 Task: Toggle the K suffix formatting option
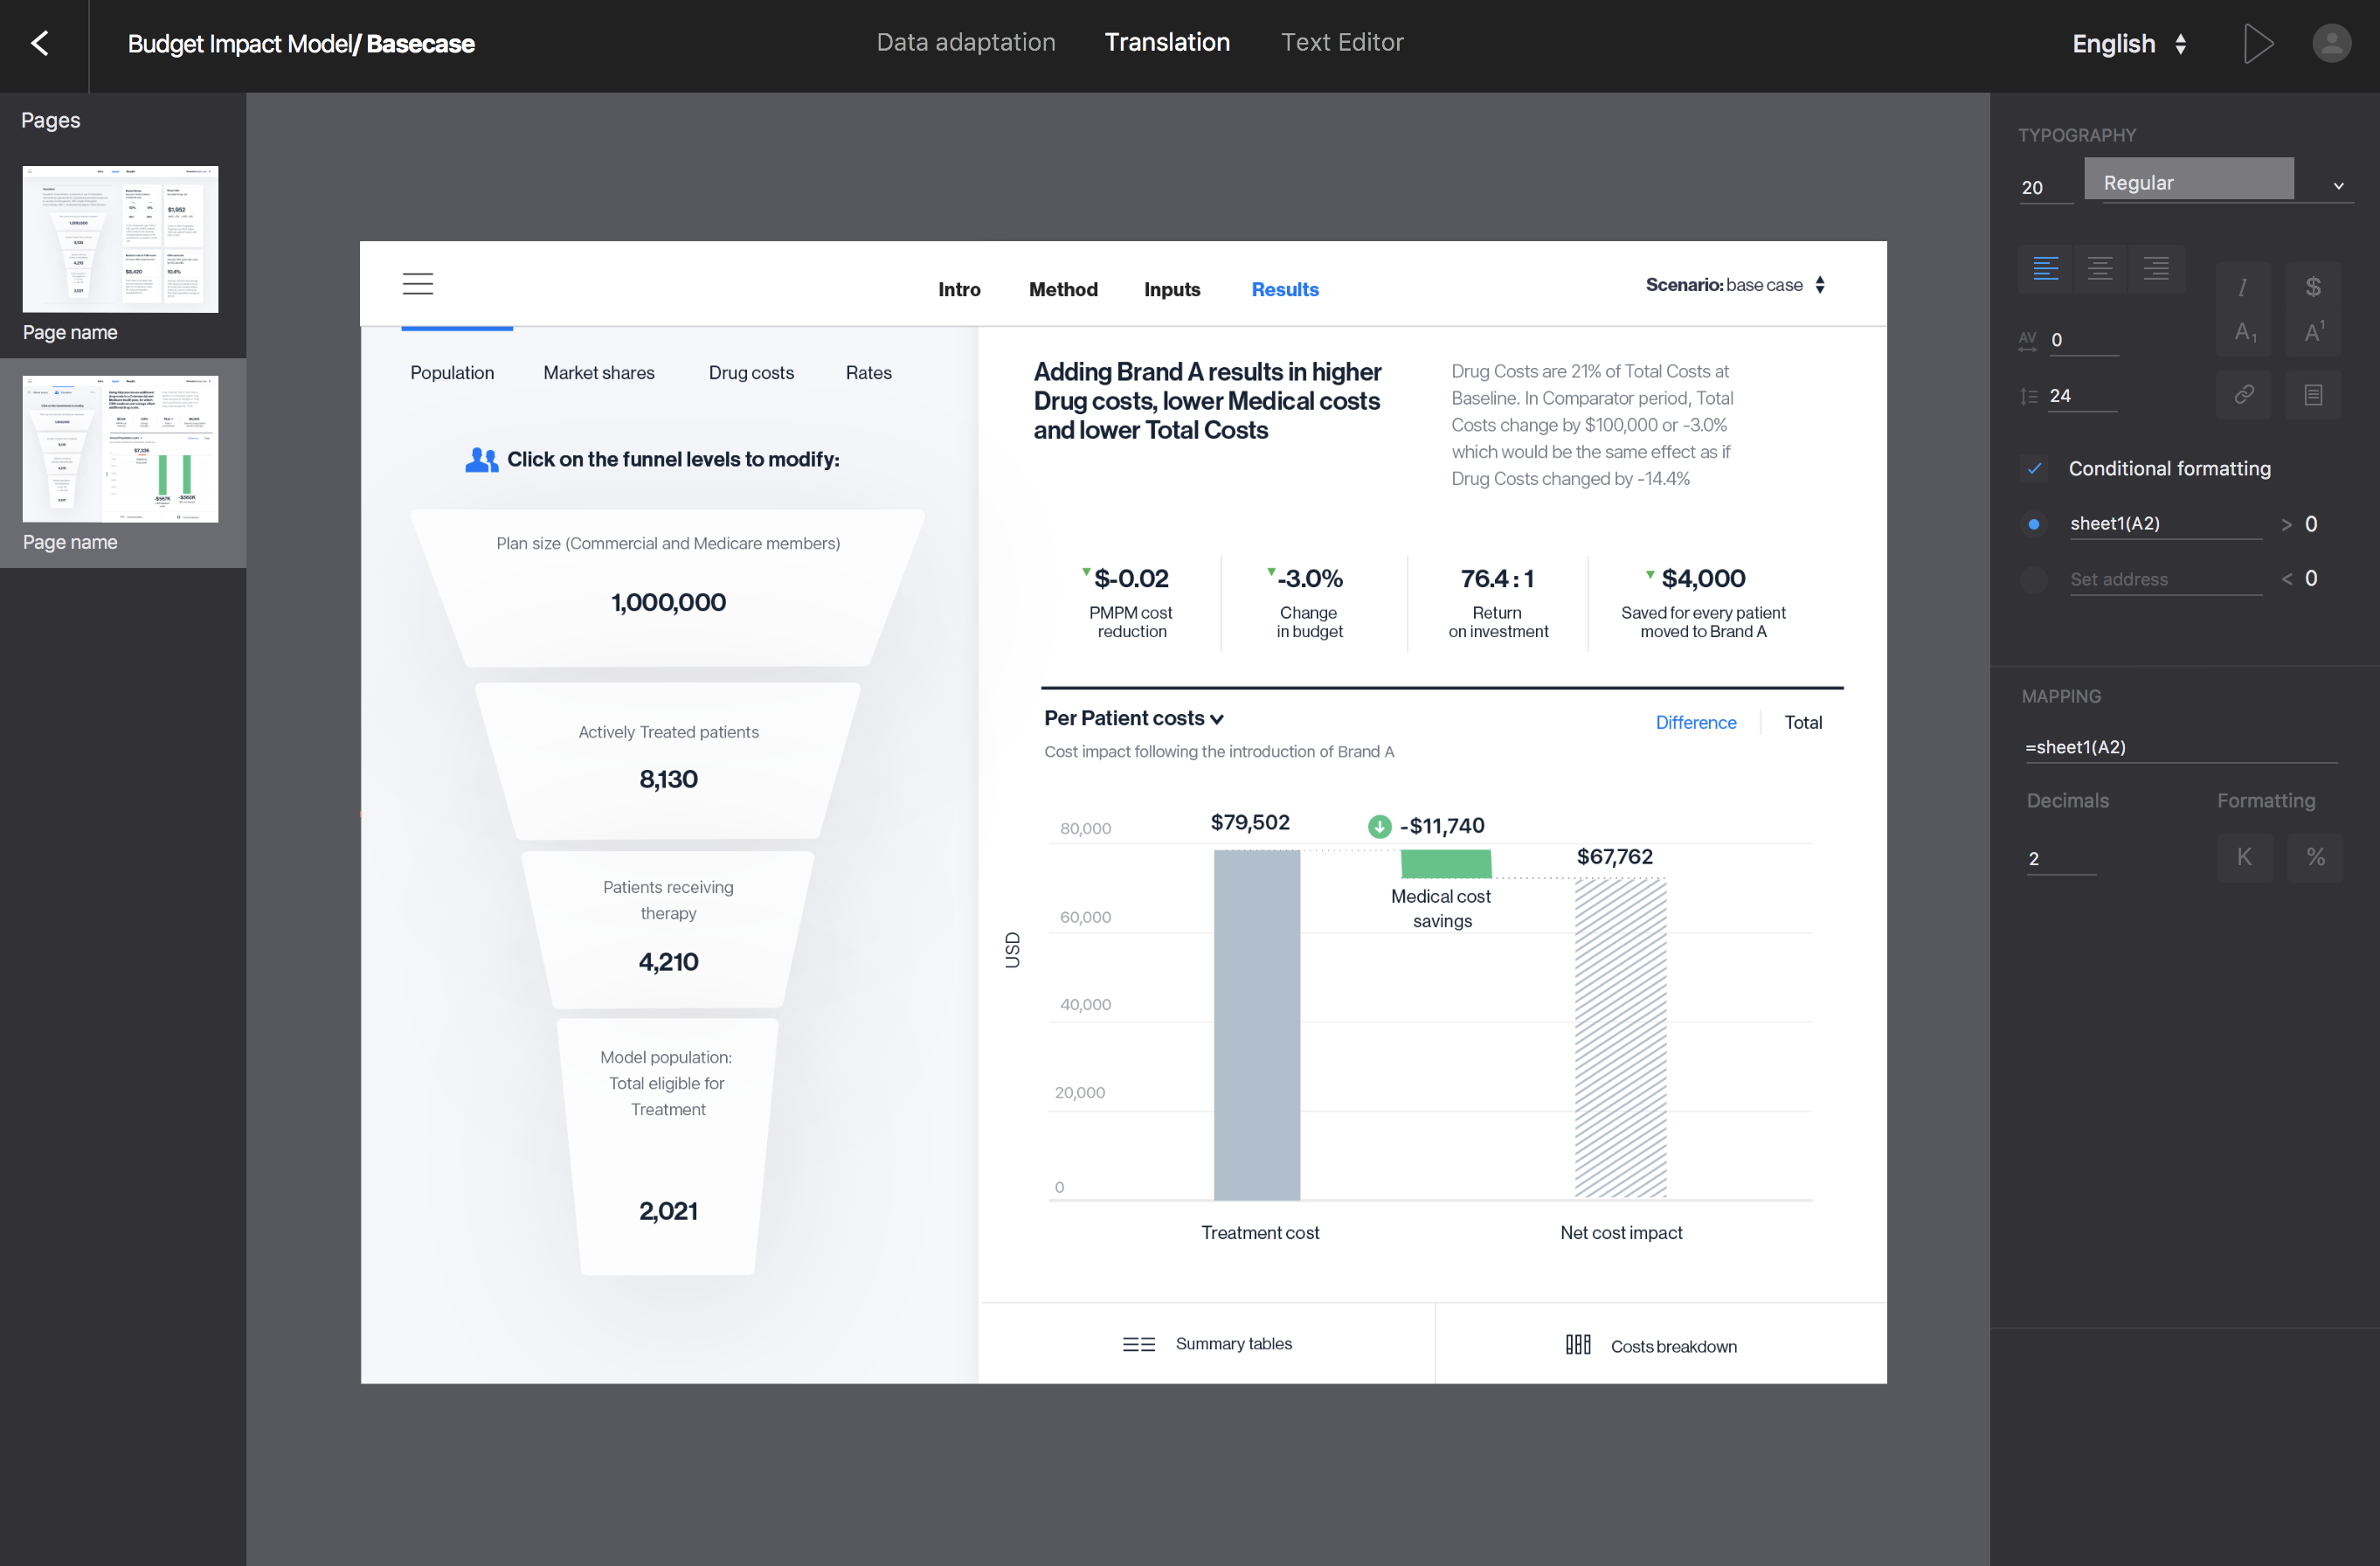click(2244, 856)
